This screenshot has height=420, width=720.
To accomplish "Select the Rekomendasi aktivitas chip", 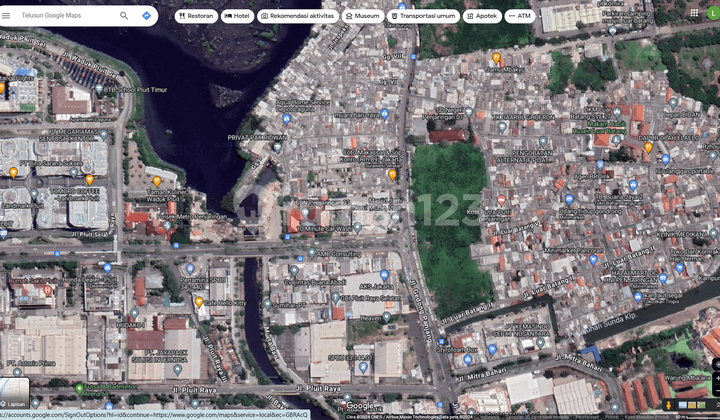I will coord(298,16).
